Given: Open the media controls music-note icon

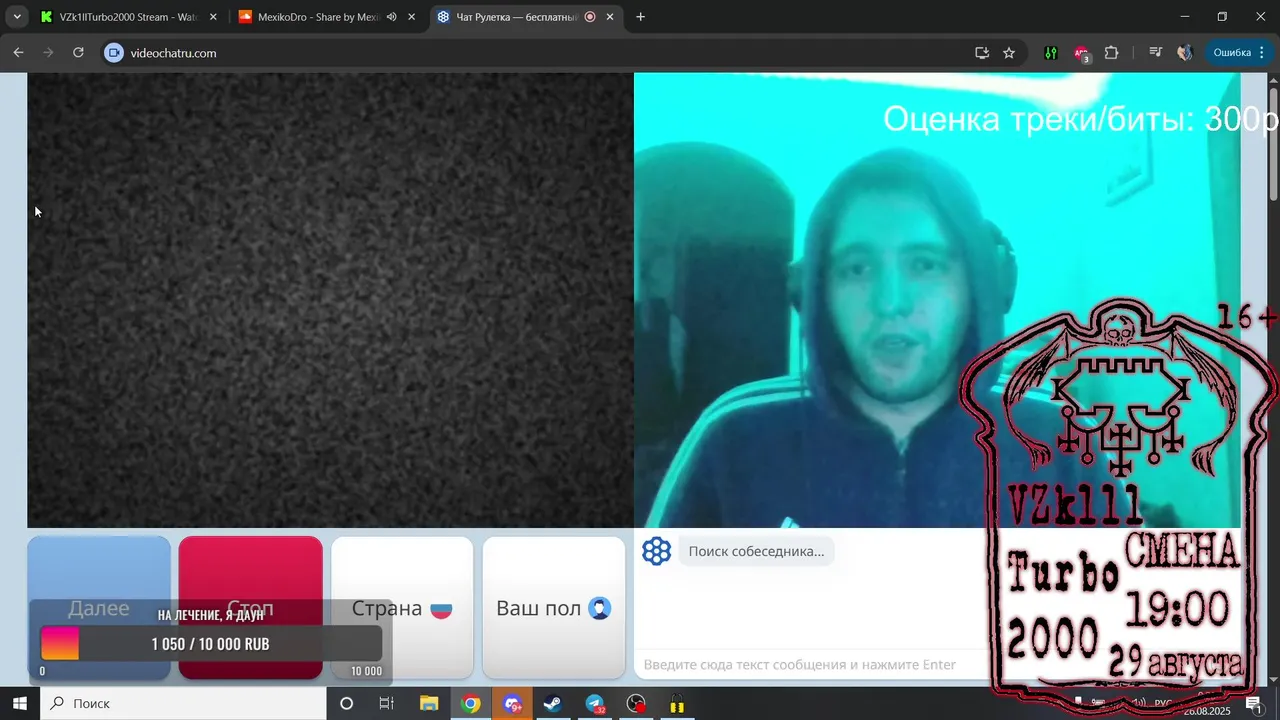Looking at the screenshot, I should pyautogui.click(x=1155, y=53).
